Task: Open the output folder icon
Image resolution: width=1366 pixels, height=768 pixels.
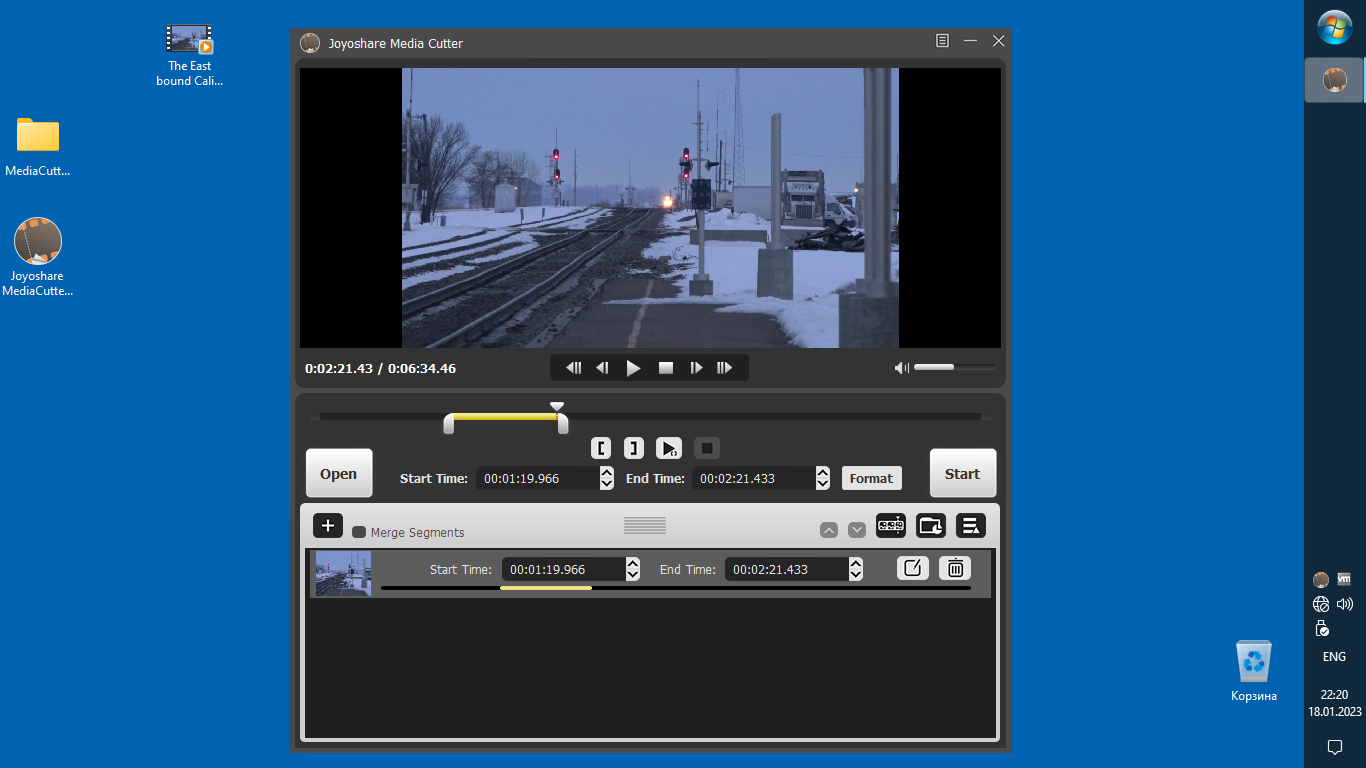Action: (x=931, y=525)
